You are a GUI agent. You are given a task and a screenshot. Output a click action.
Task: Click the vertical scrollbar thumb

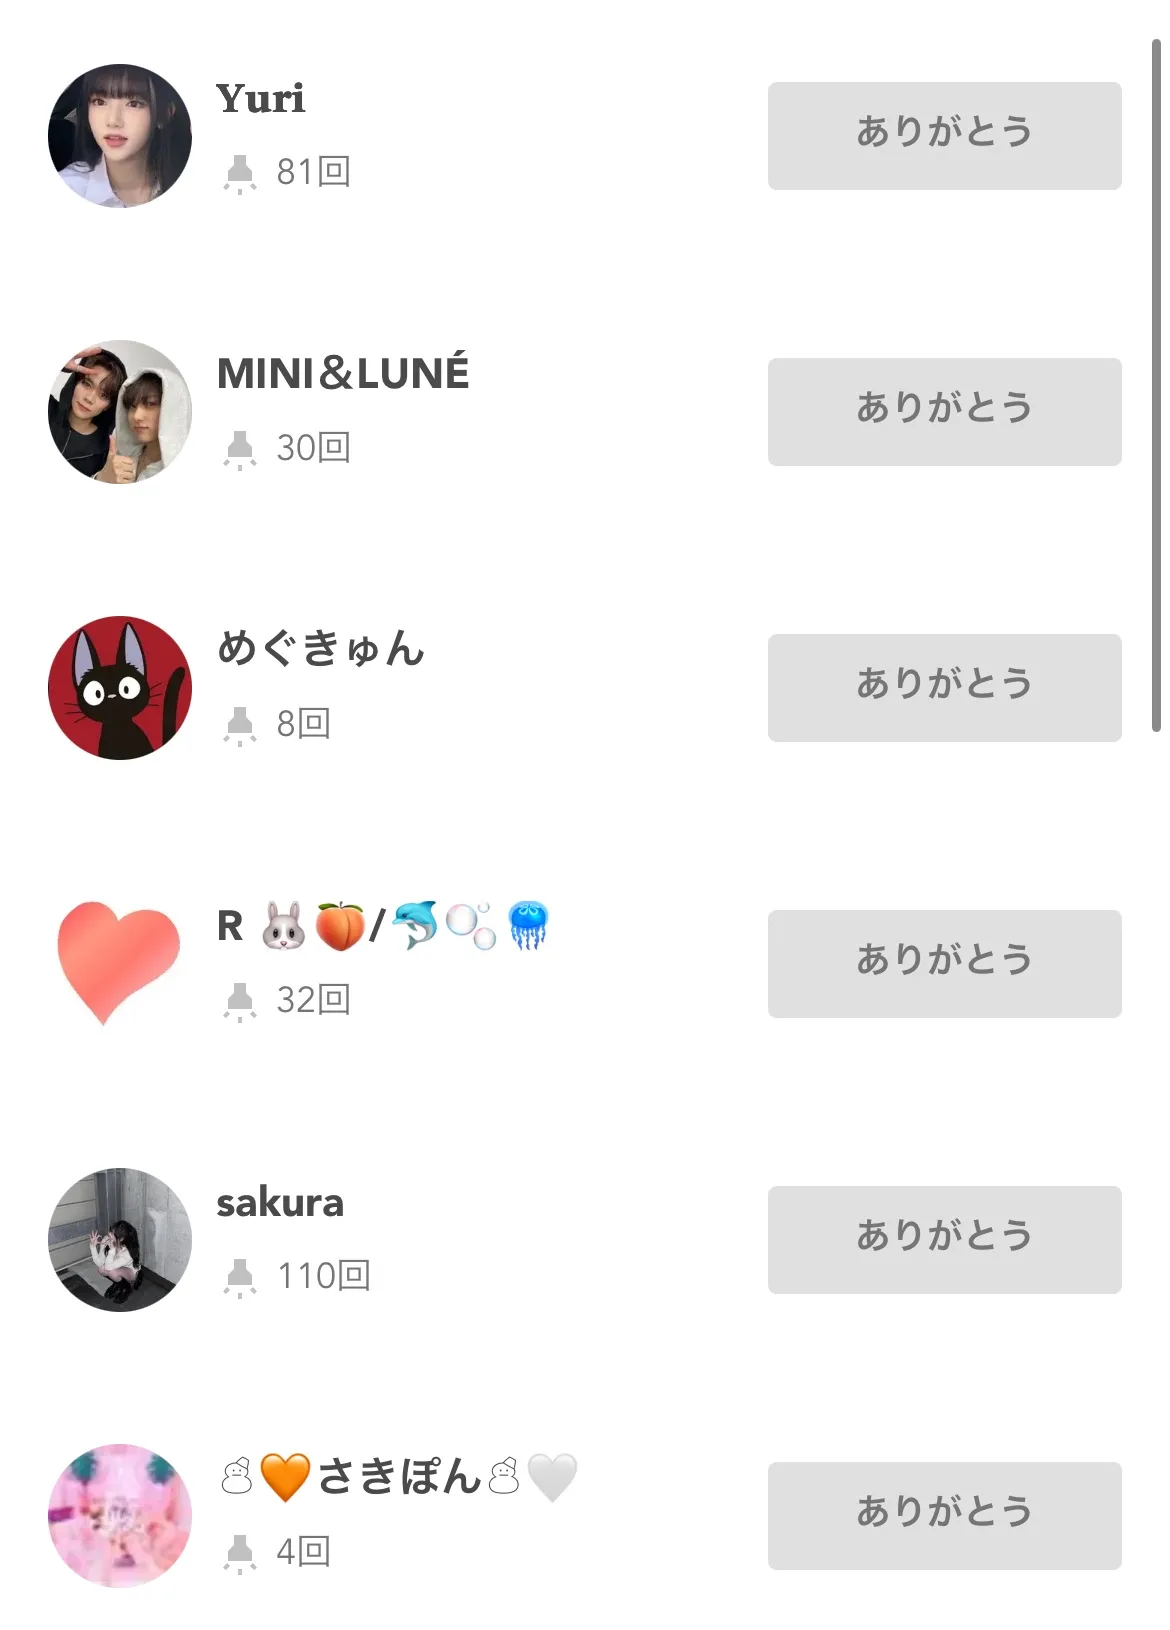pyautogui.click(x=1156, y=385)
